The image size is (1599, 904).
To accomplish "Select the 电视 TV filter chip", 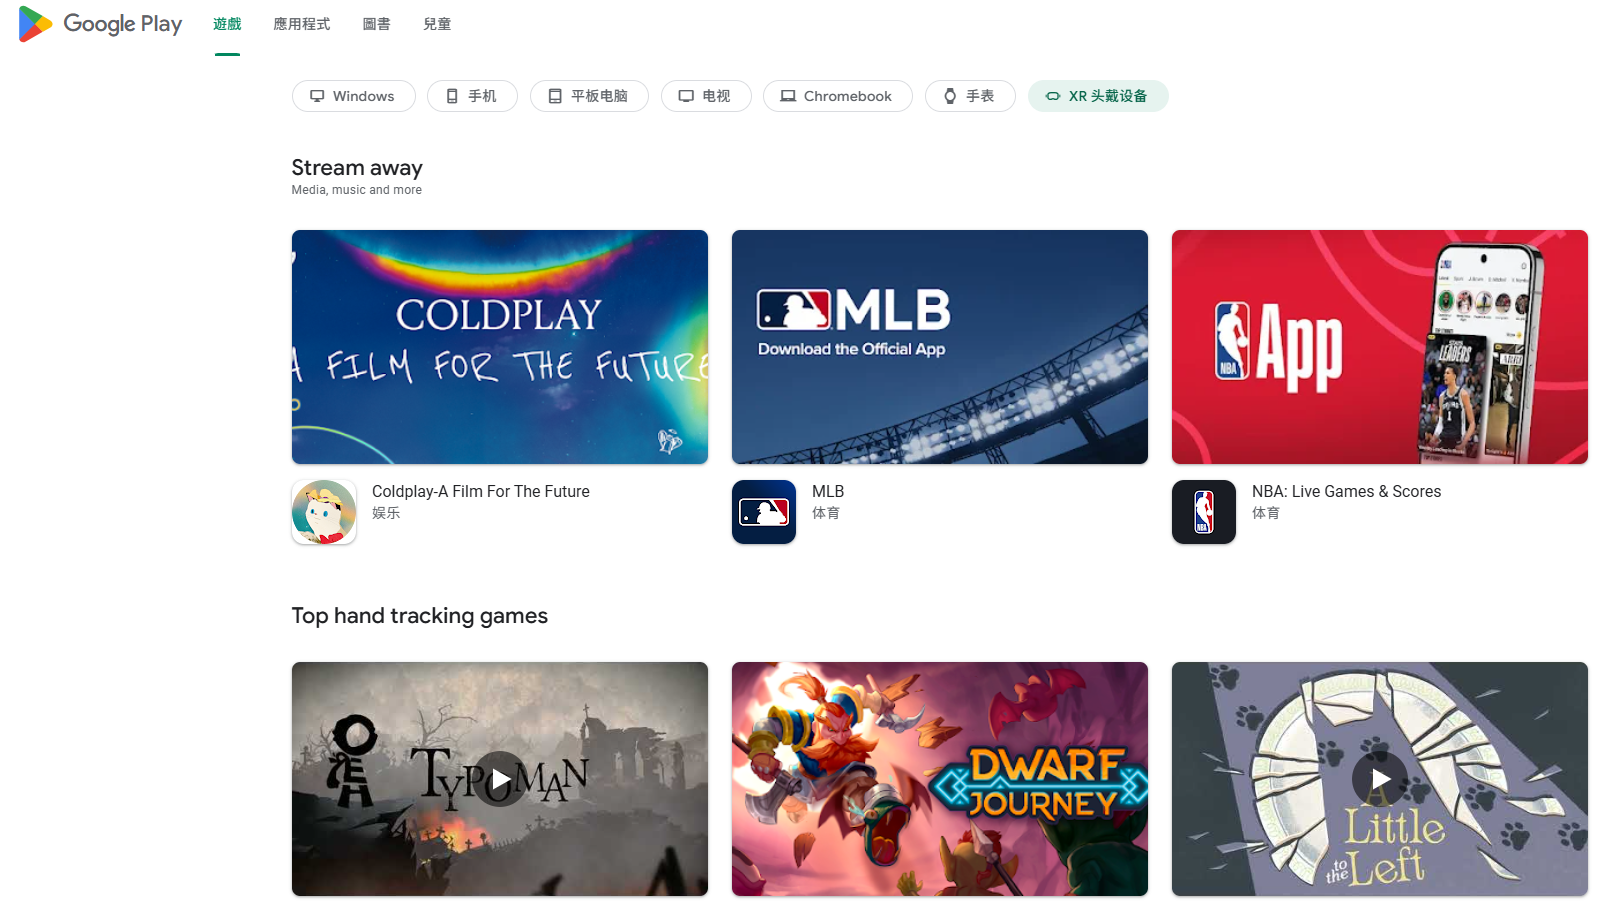I will [706, 96].
